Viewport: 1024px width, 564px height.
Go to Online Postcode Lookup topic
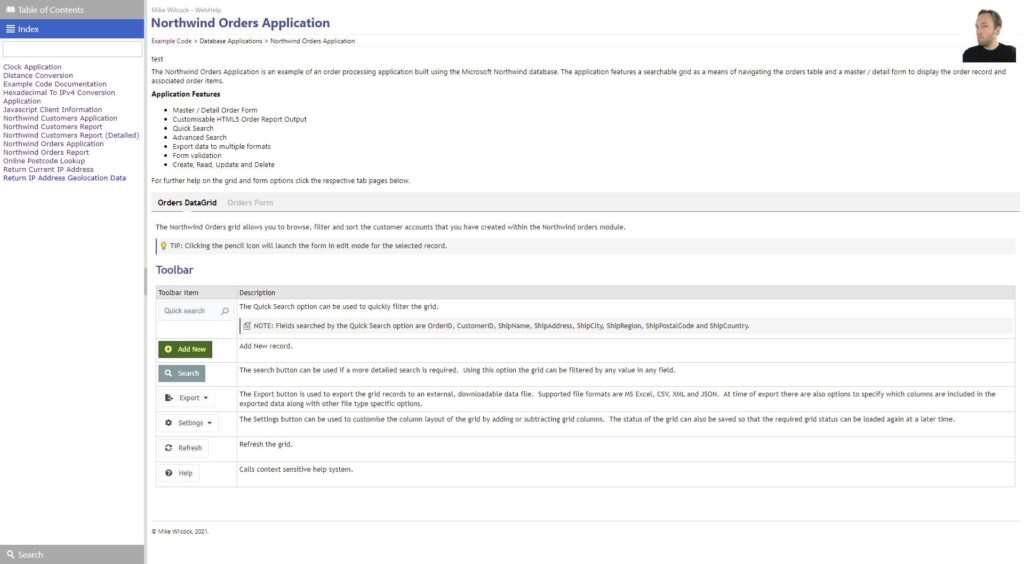click(x=44, y=161)
